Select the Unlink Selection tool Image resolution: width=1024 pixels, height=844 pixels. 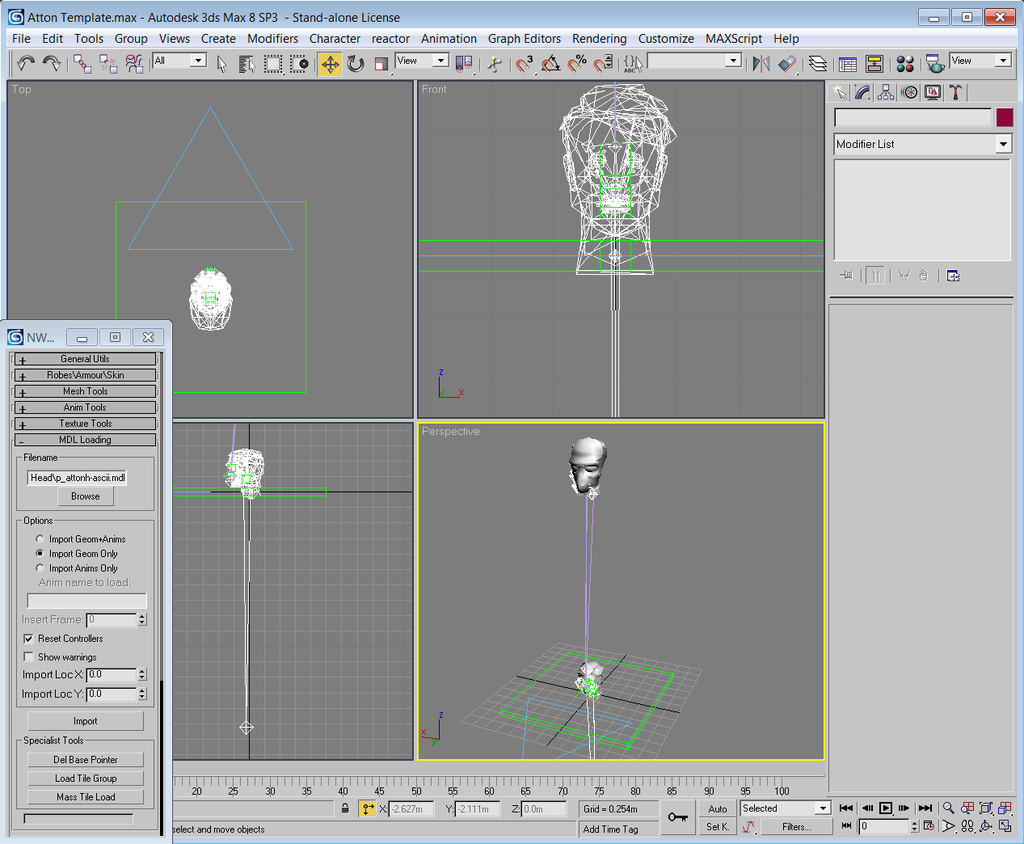(x=108, y=63)
